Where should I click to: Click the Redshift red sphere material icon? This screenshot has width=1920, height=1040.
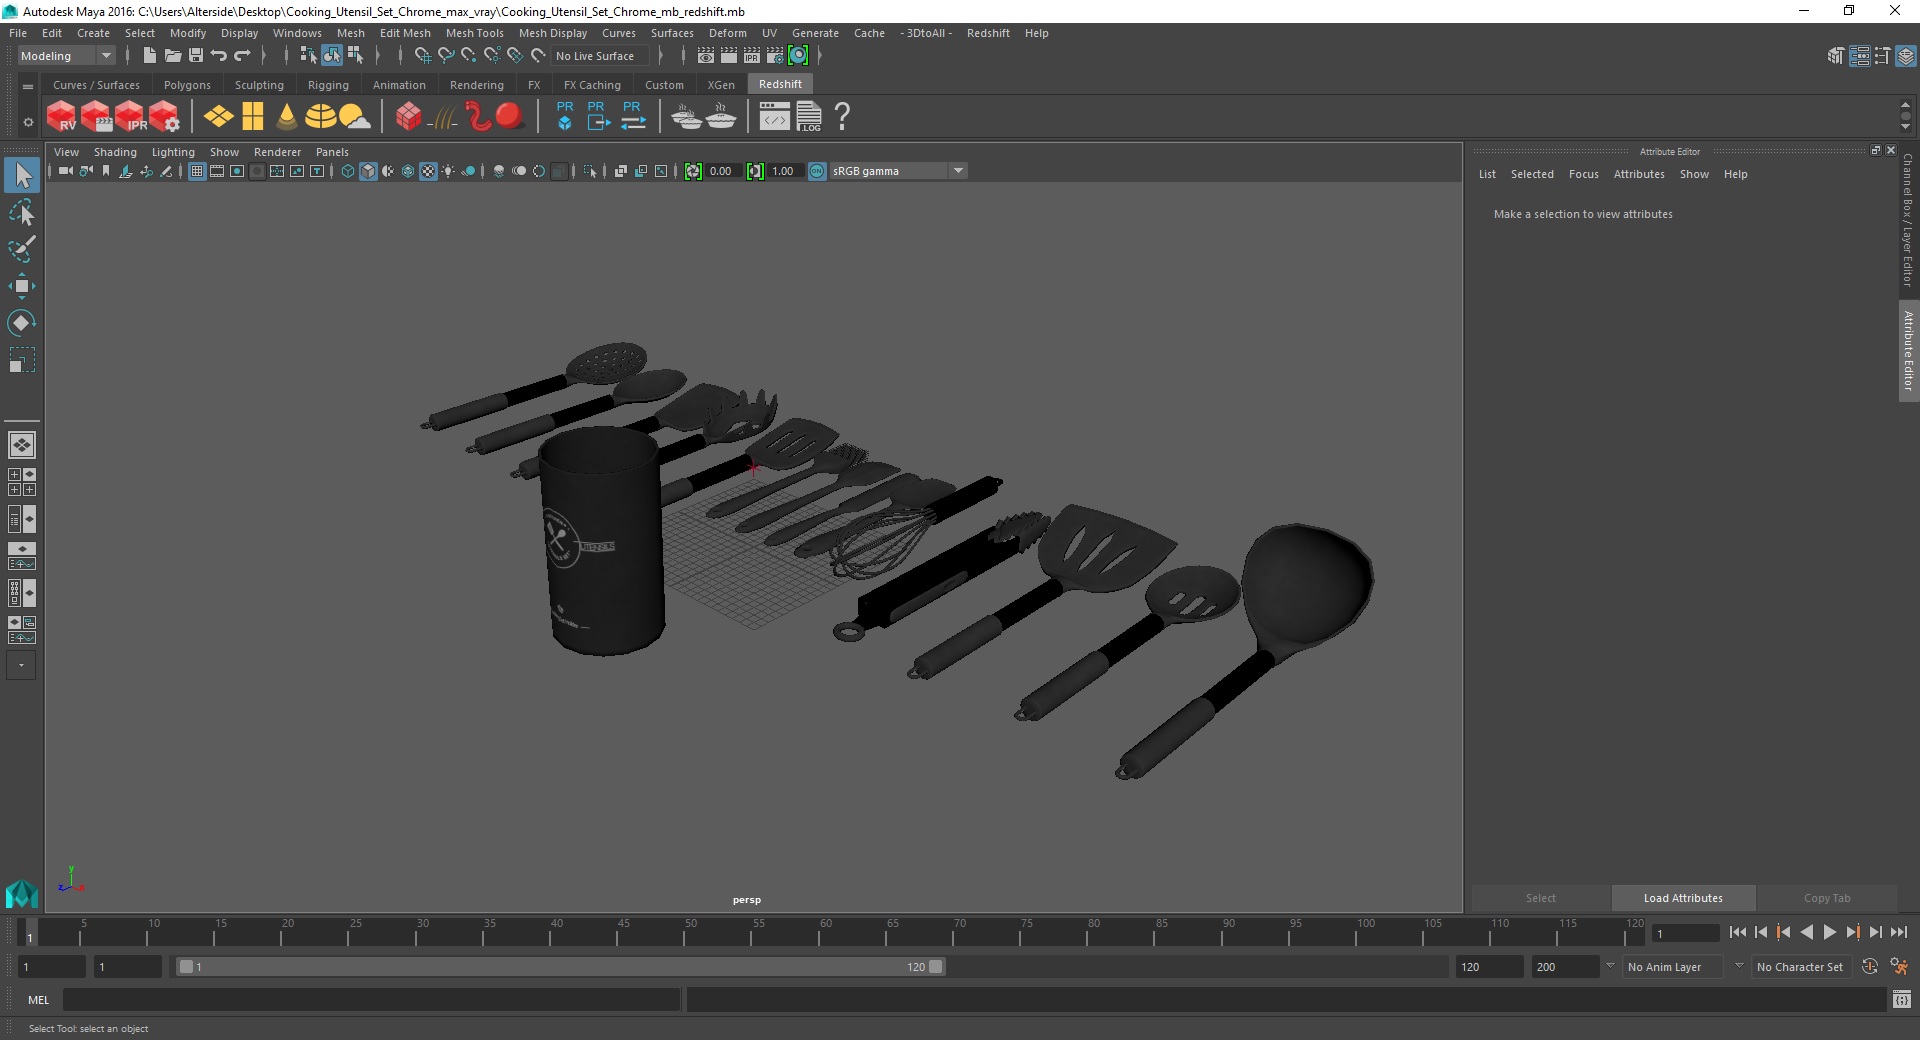pos(510,116)
